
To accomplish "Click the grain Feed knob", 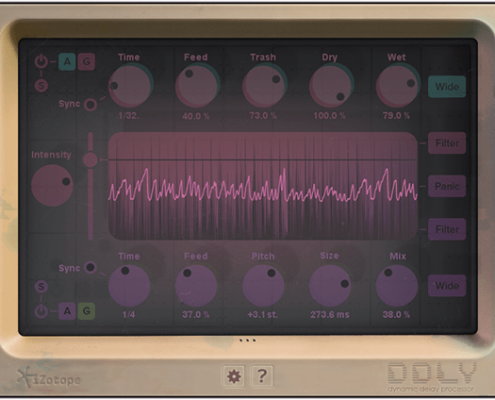I will (196, 286).
